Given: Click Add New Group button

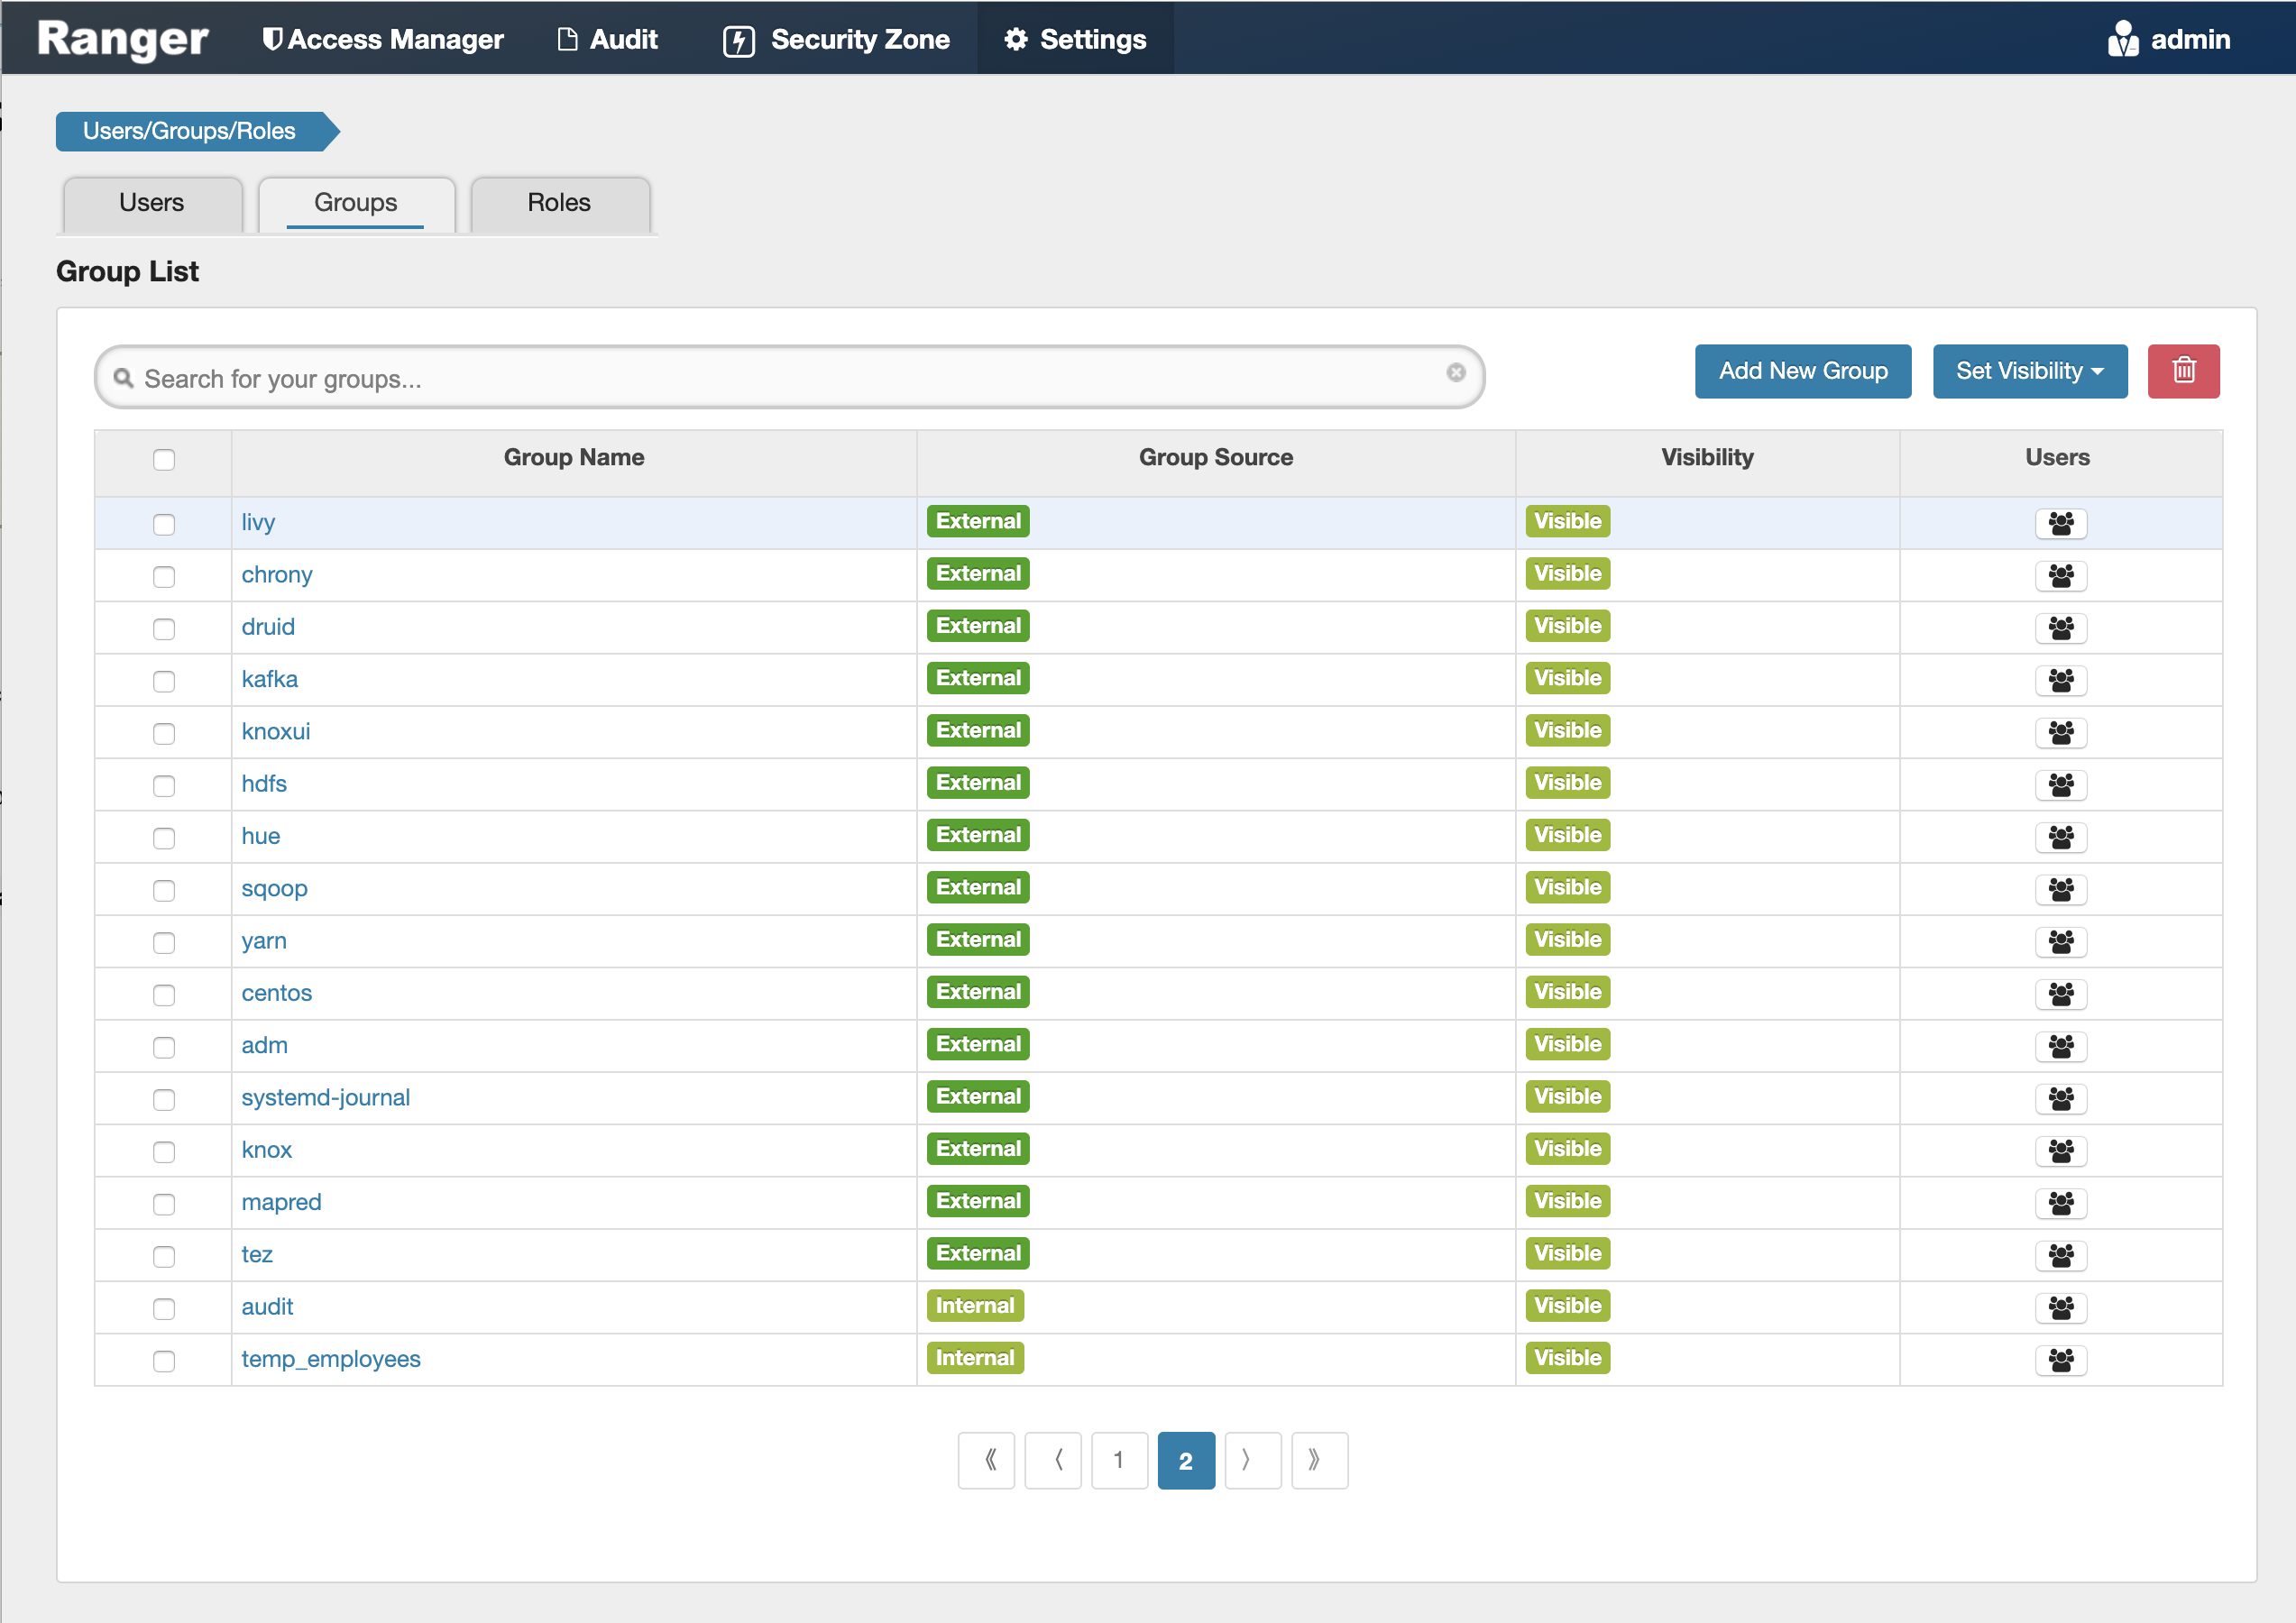Looking at the screenshot, I should [x=1802, y=371].
